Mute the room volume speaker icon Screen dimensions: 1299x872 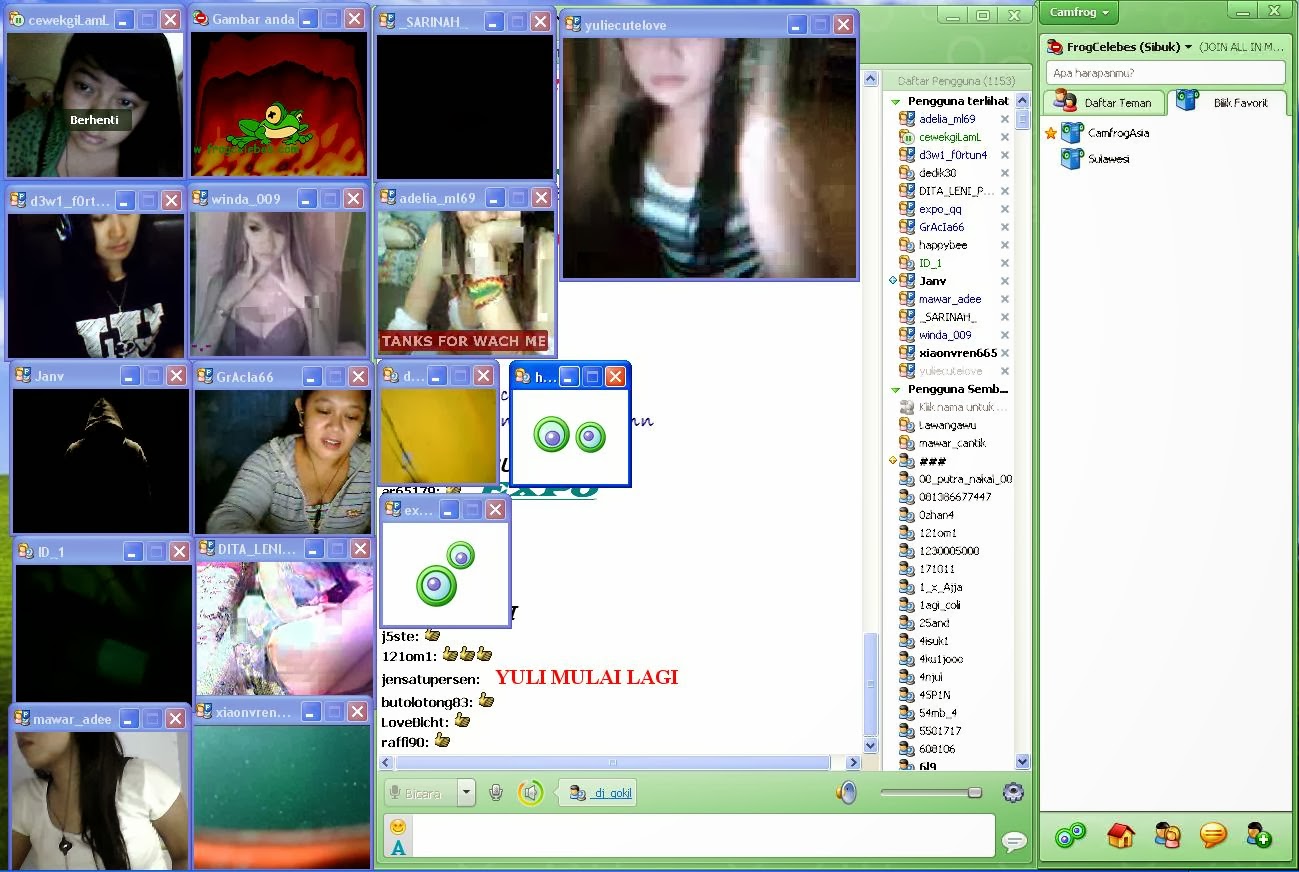[x=847, y=793]
